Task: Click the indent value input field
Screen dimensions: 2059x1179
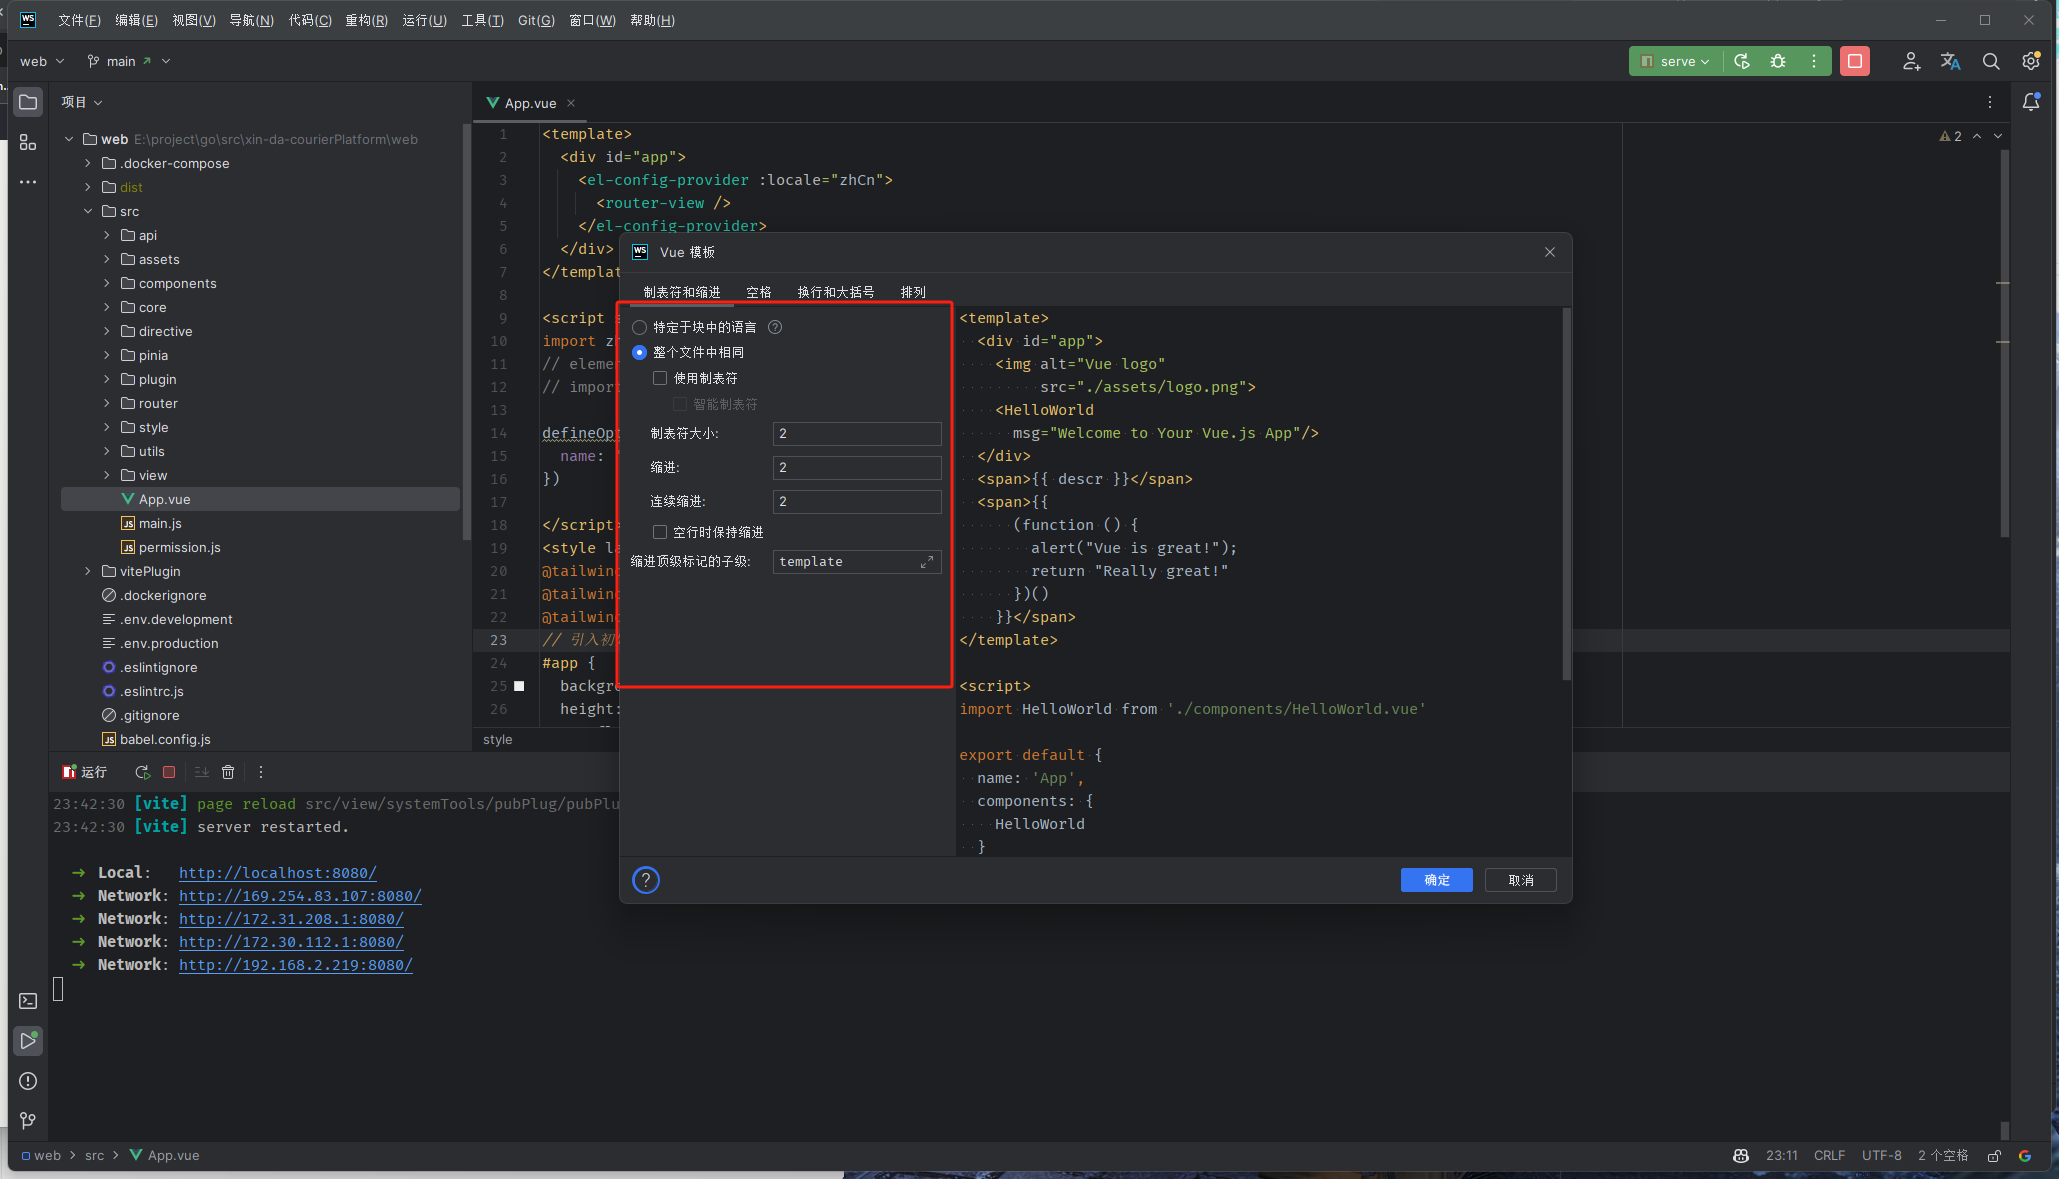Action: (x=857, y=468)
